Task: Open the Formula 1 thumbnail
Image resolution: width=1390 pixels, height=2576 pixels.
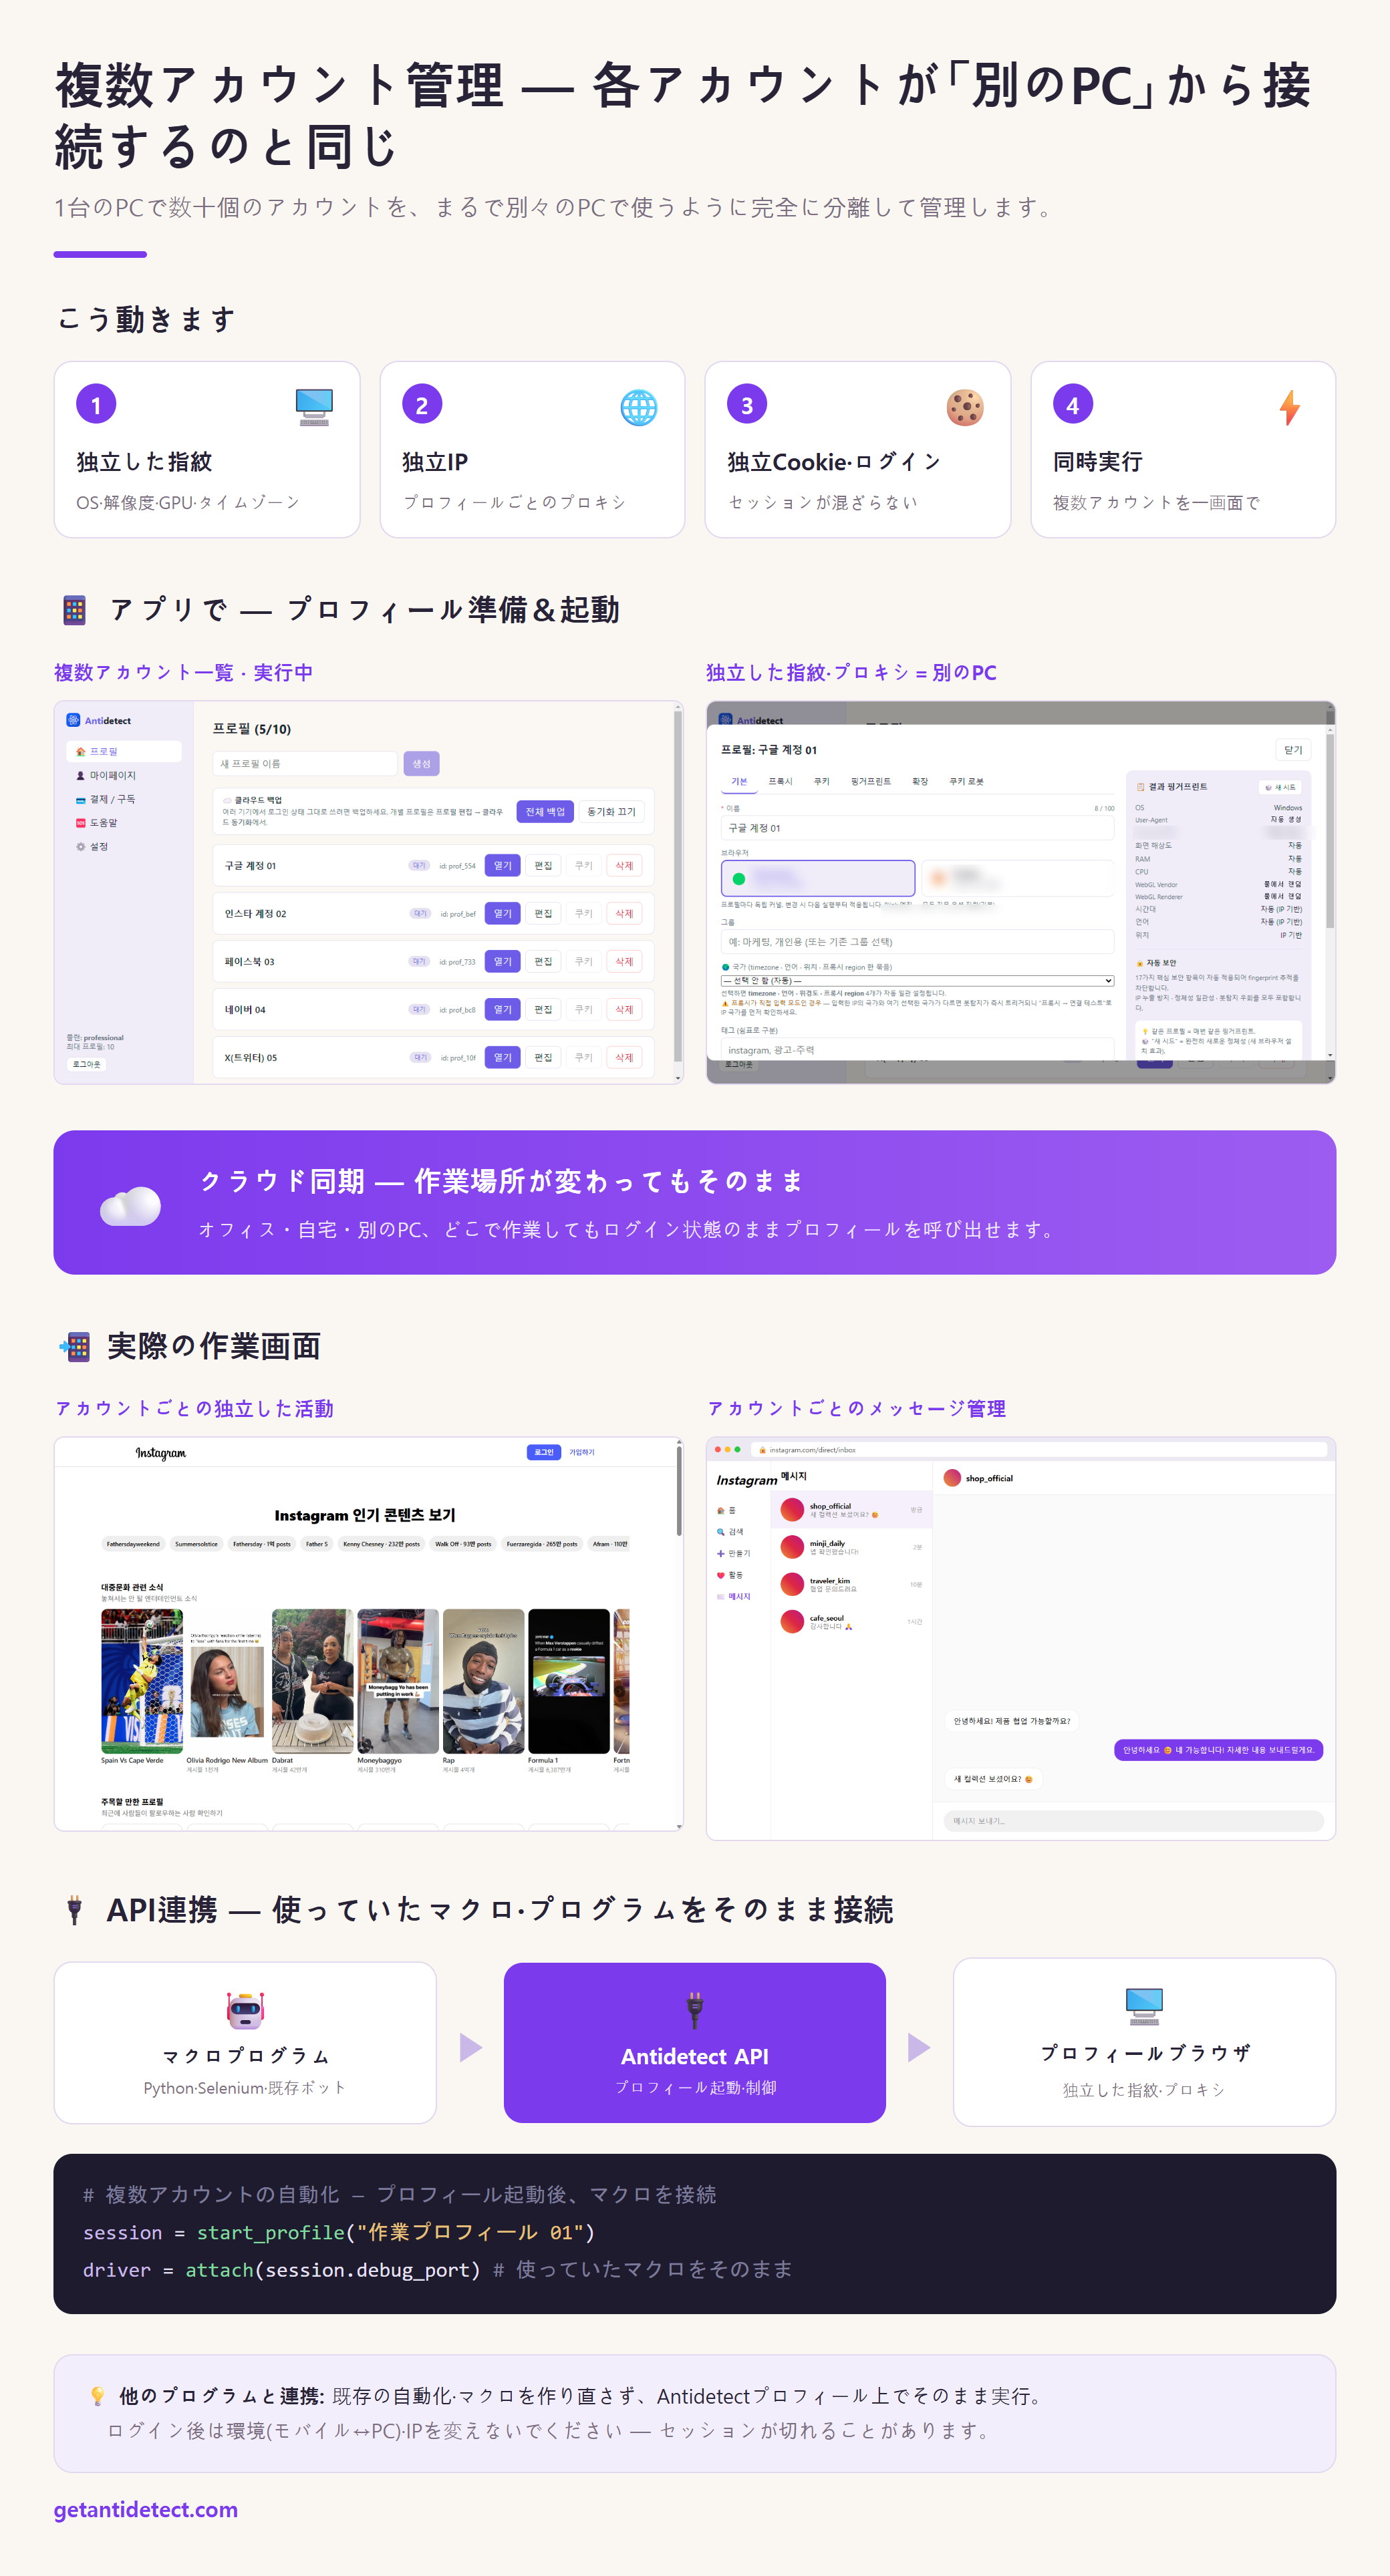Action: point(569,1681)
